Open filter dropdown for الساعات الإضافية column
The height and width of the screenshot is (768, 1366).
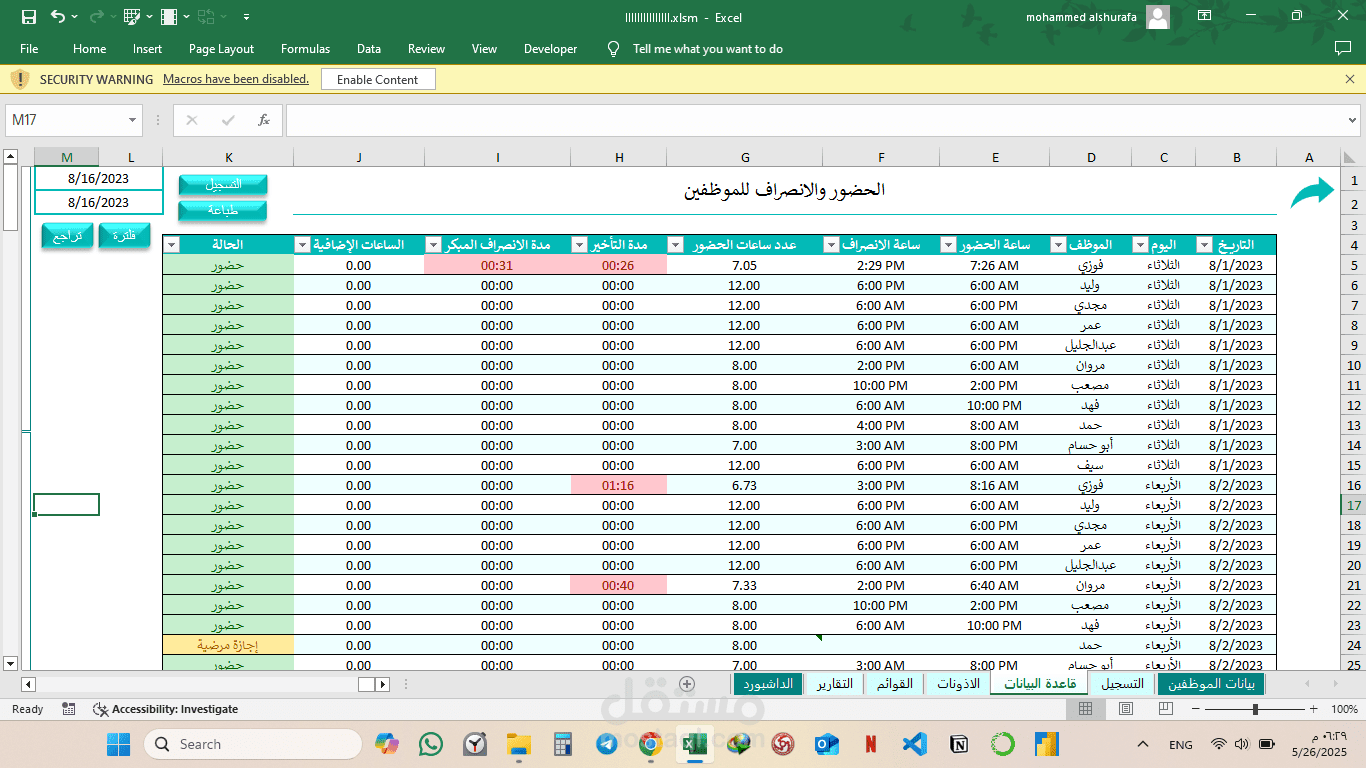point(302,245)
